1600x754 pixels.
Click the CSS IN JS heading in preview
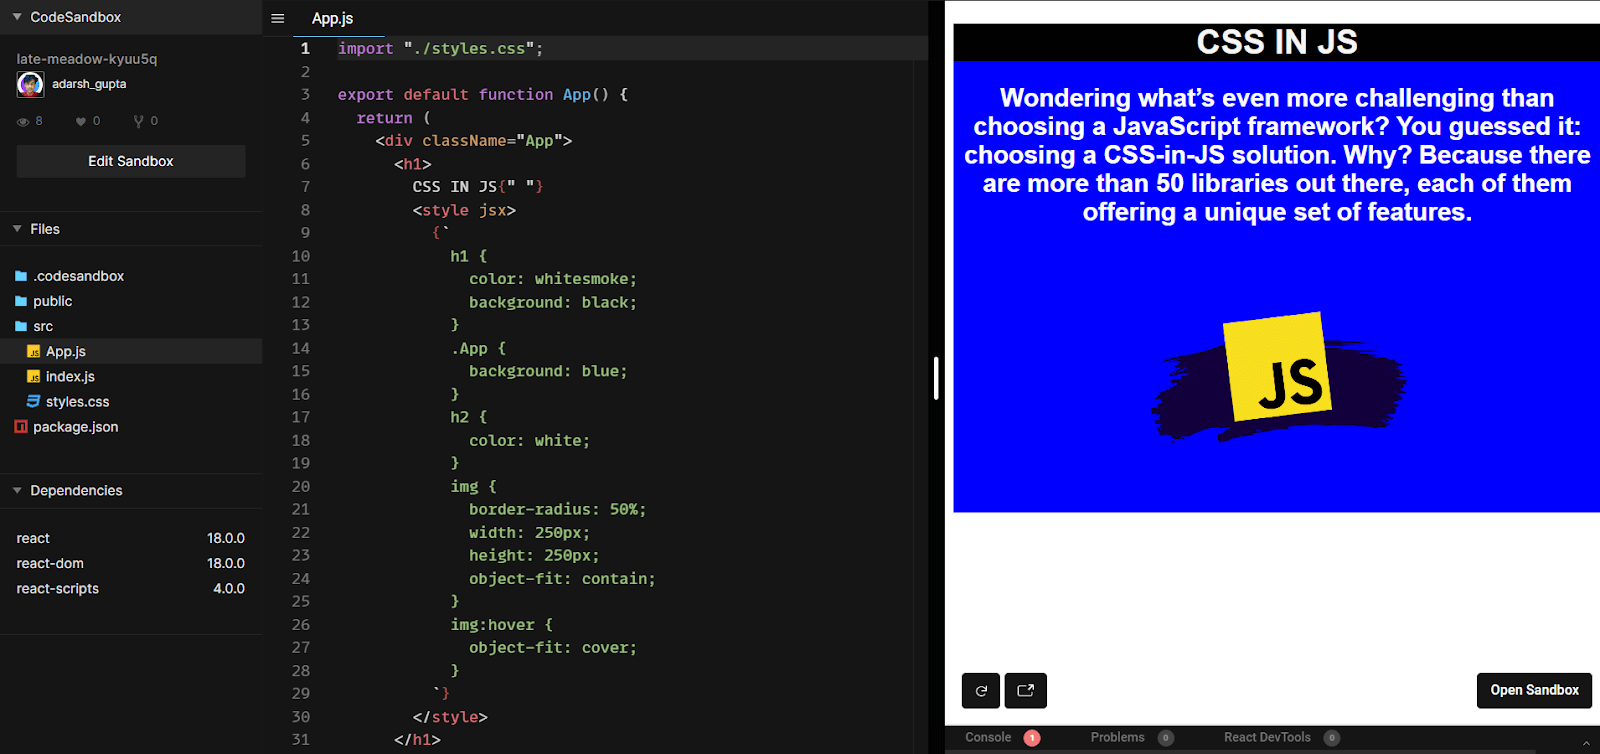1277,42
